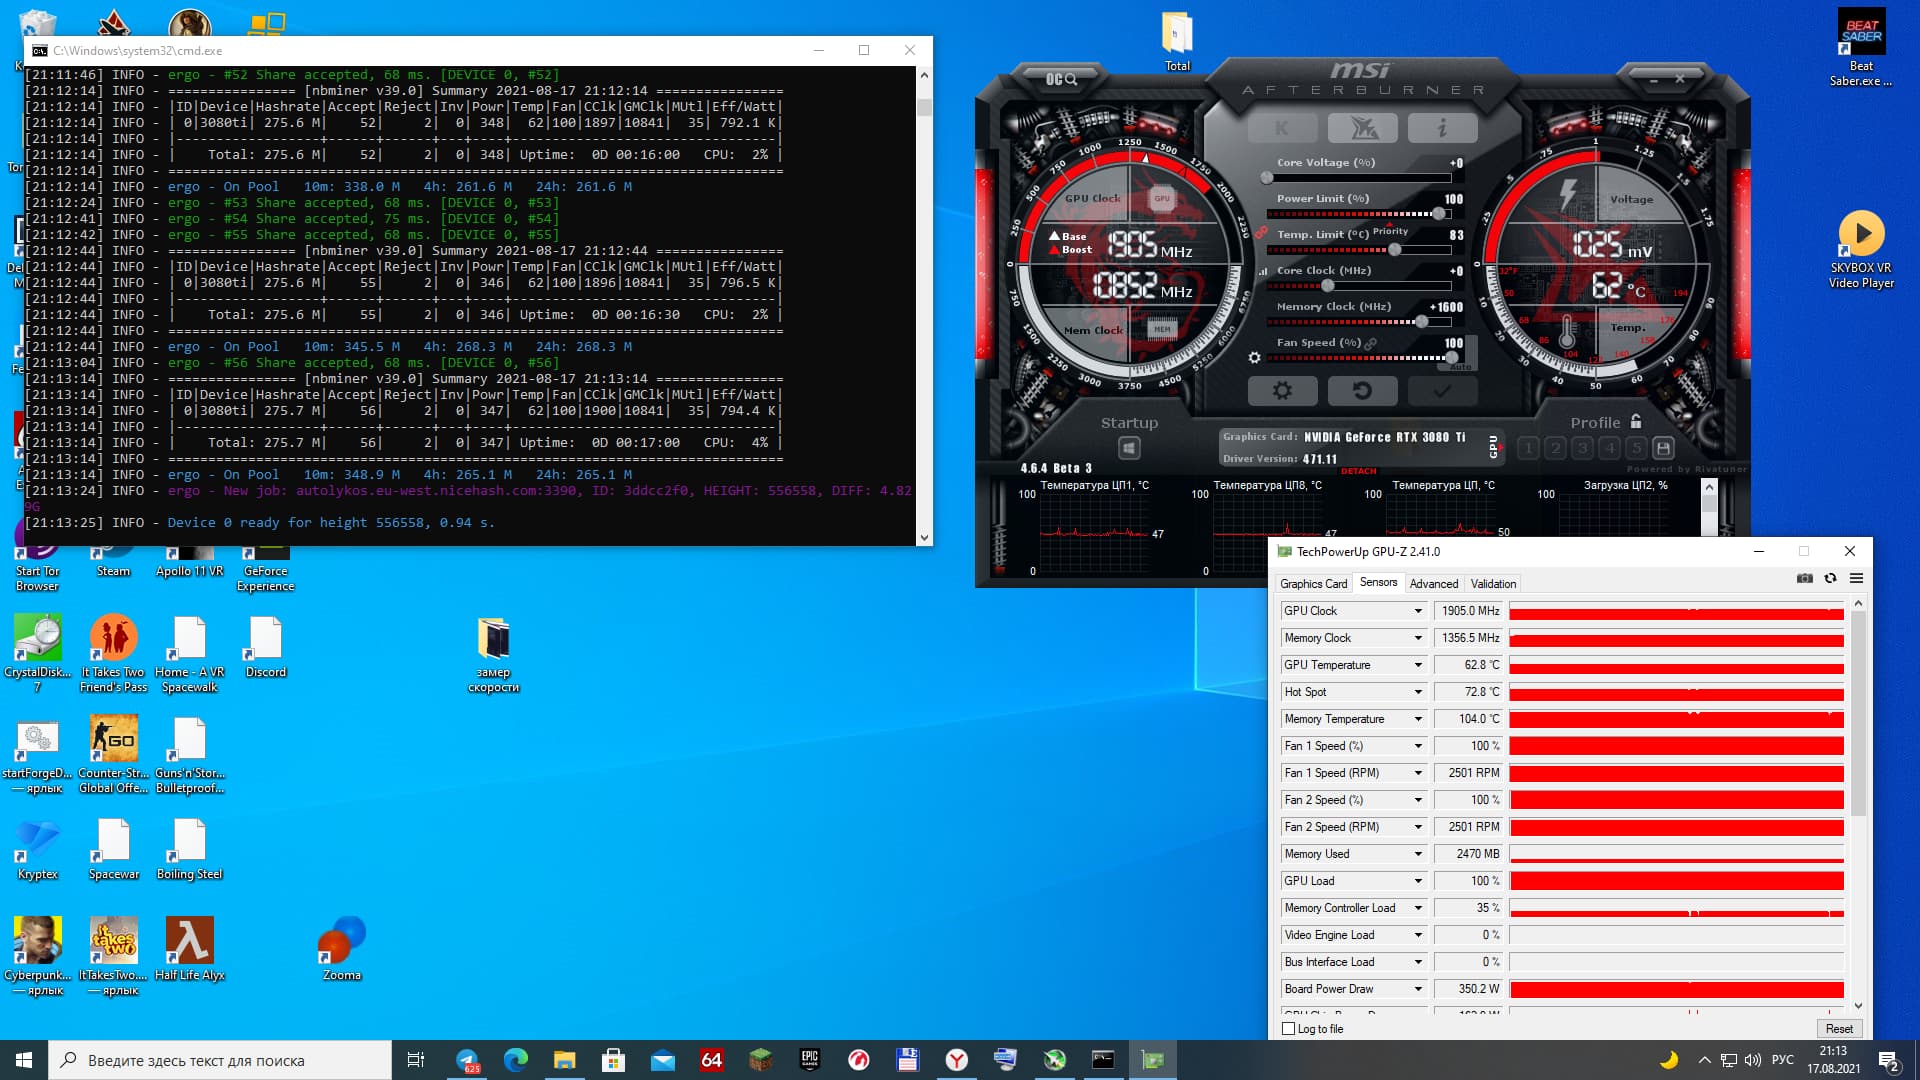Click the Reset button in GPU-Z
The width and height of the screenshot is (1920, 1080).
click(x=1838, y=1029)
